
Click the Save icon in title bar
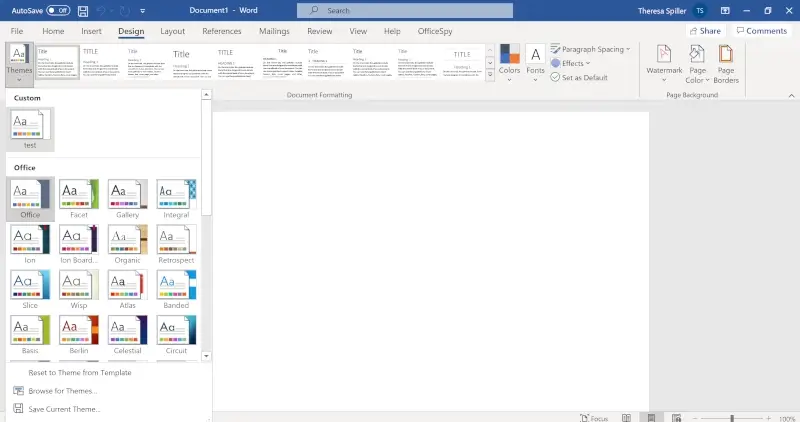click(82, 10)
